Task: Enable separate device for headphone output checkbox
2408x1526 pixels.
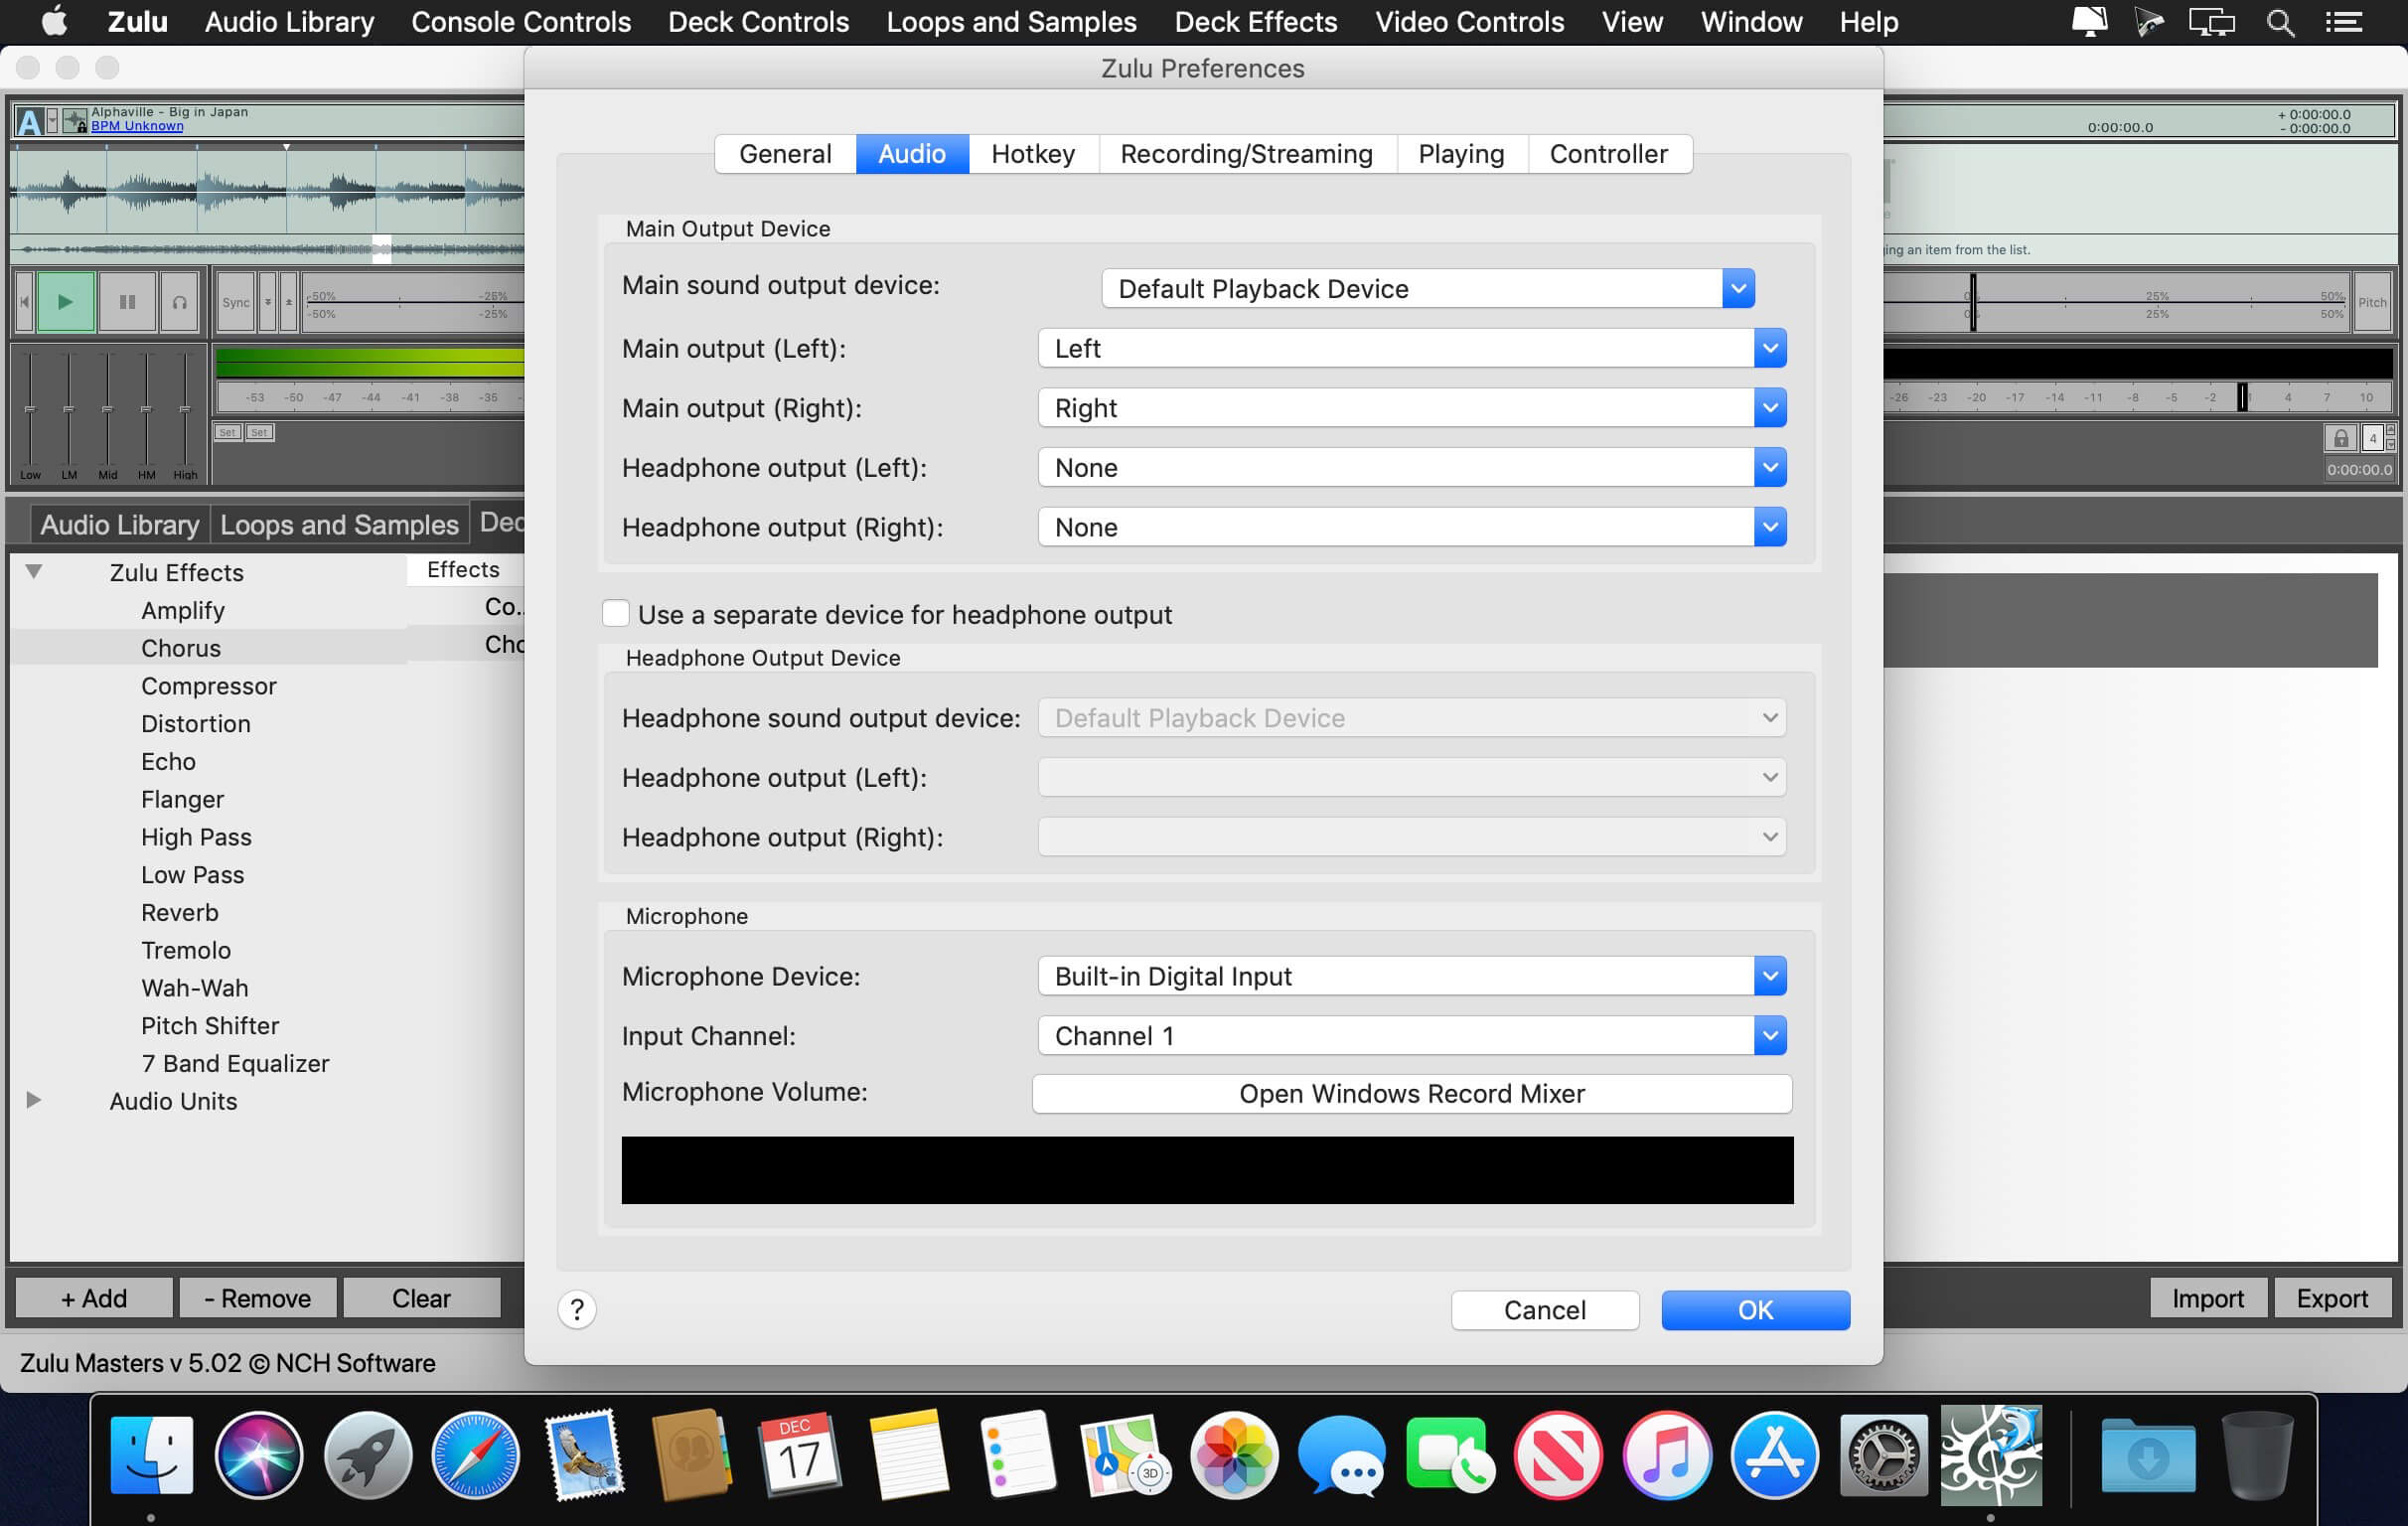Action: point(616,613)
